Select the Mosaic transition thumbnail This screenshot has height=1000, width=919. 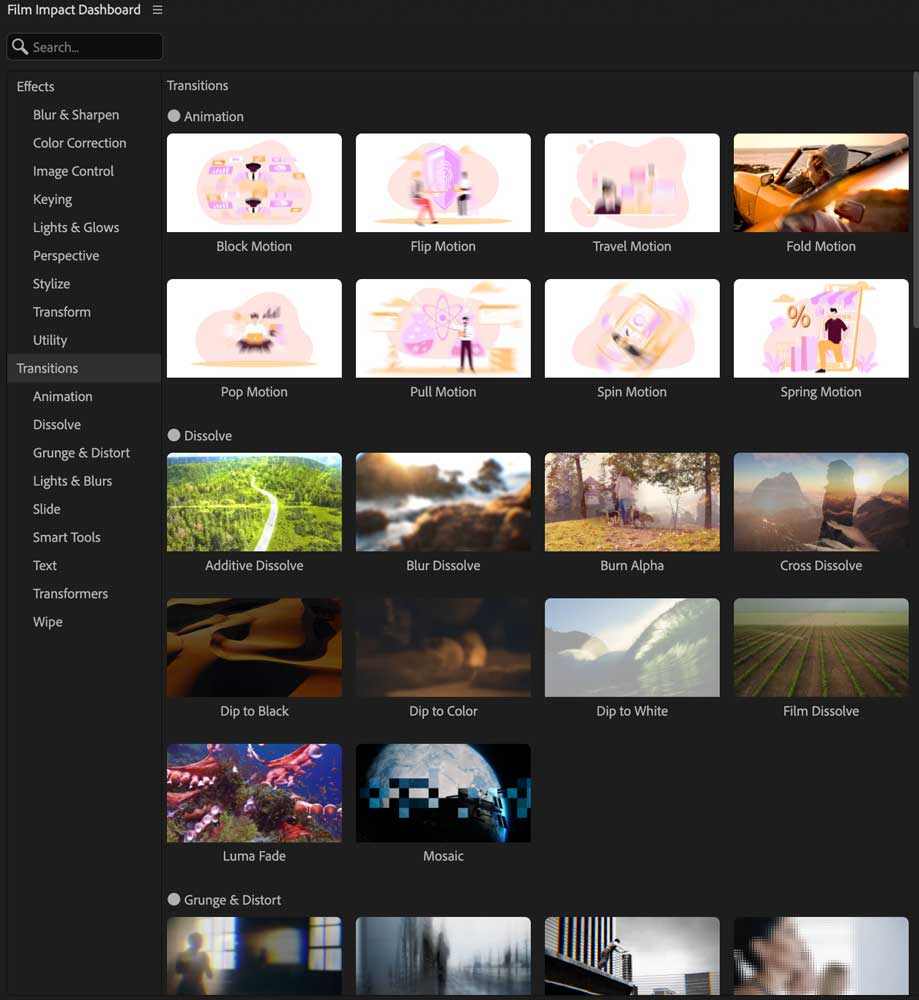443,792
